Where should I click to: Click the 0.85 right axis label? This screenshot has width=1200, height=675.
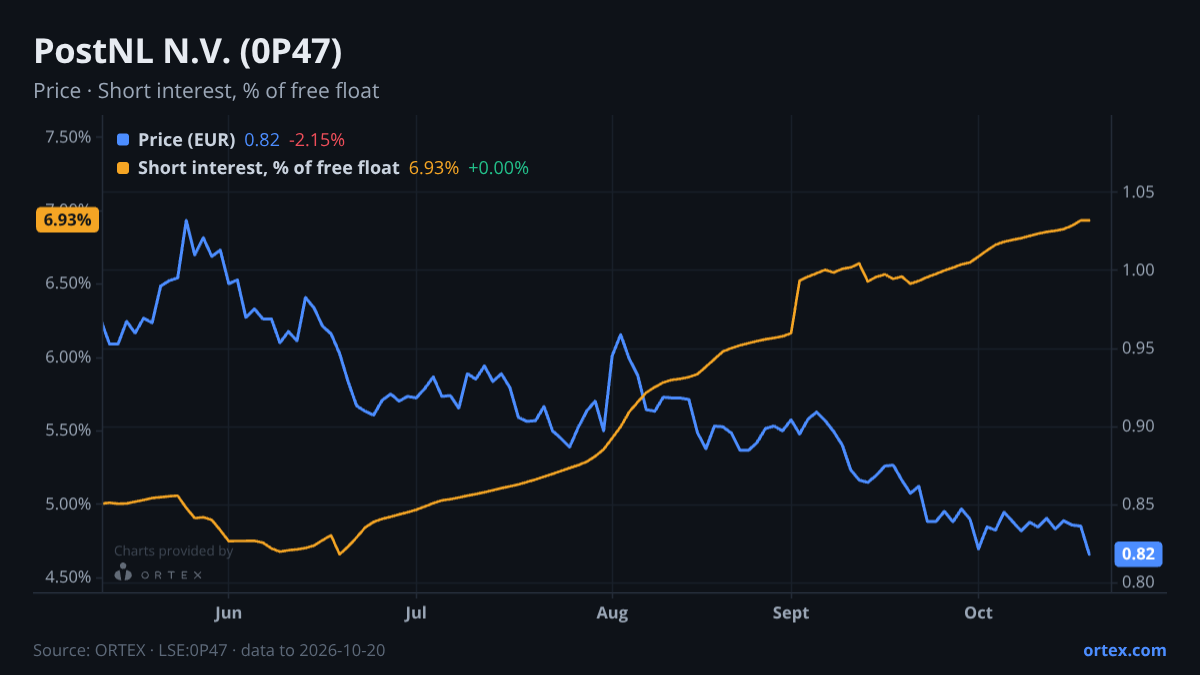click(1139, 504)
